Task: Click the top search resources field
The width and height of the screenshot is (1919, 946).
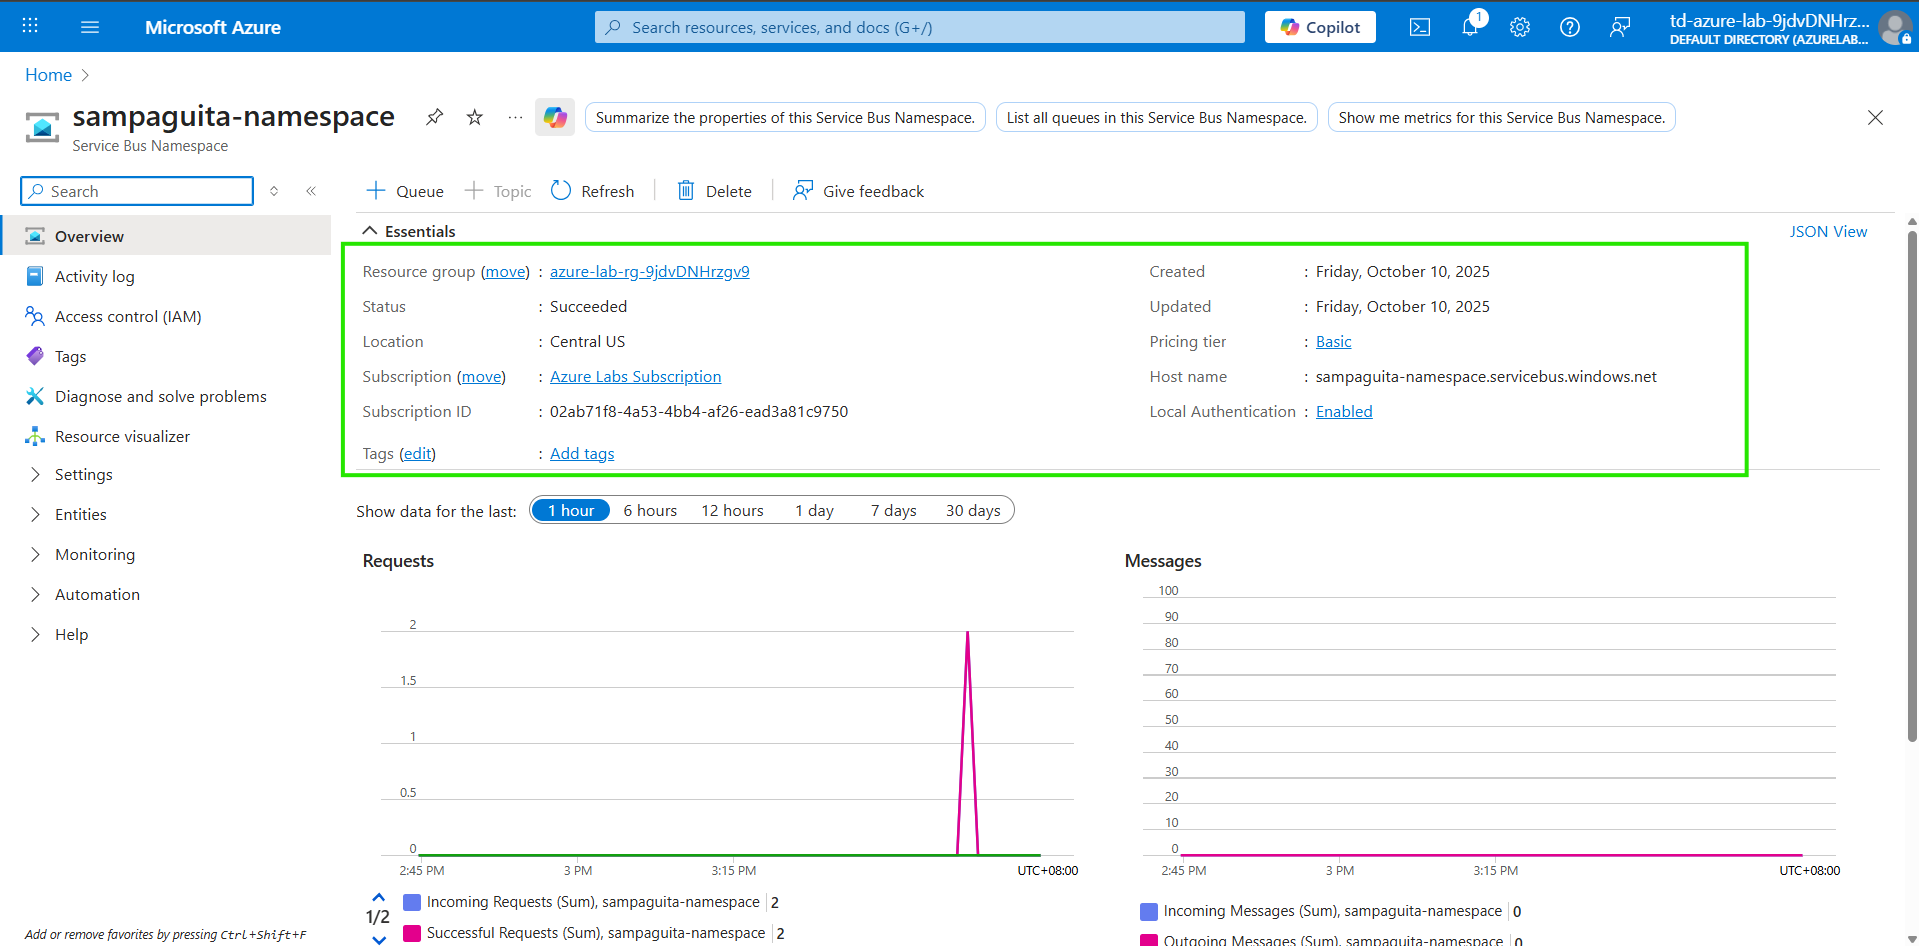Action: tap(920, 27)
